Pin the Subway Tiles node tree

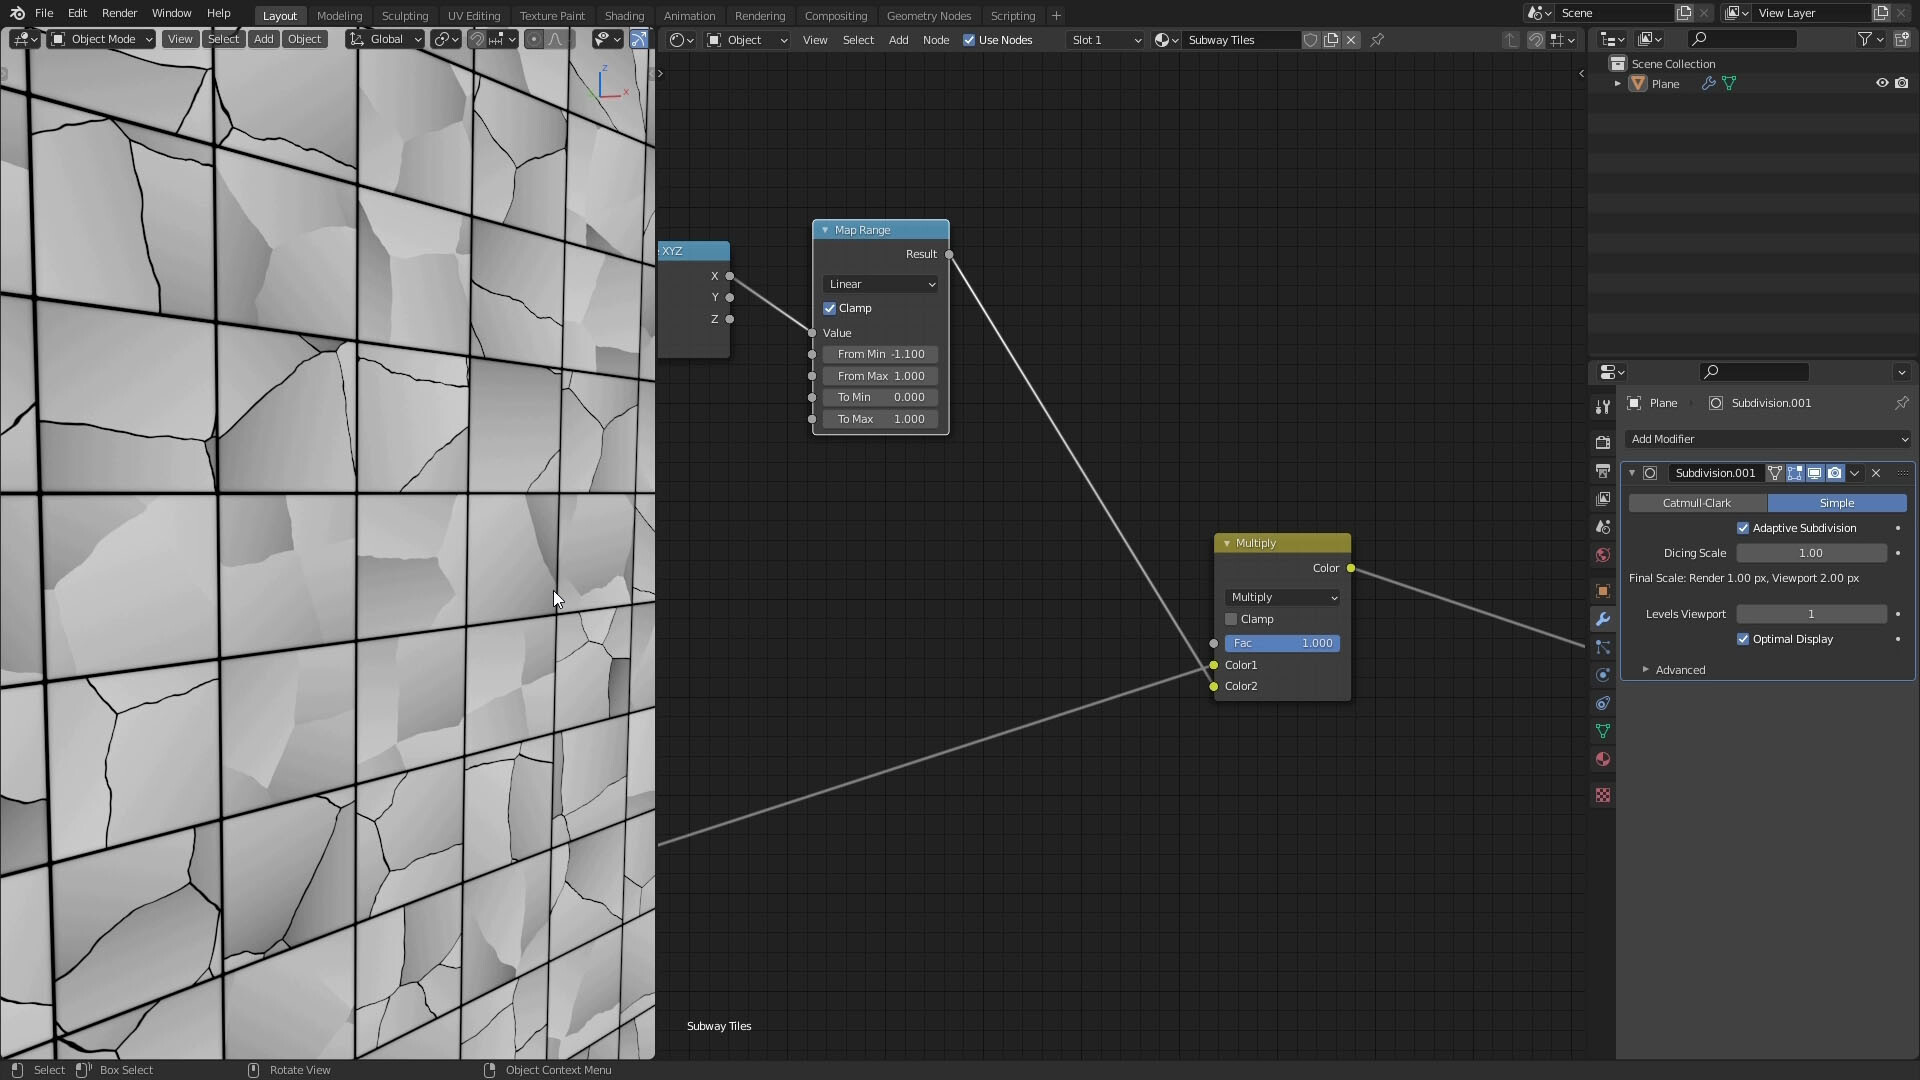coord(1378,40)
